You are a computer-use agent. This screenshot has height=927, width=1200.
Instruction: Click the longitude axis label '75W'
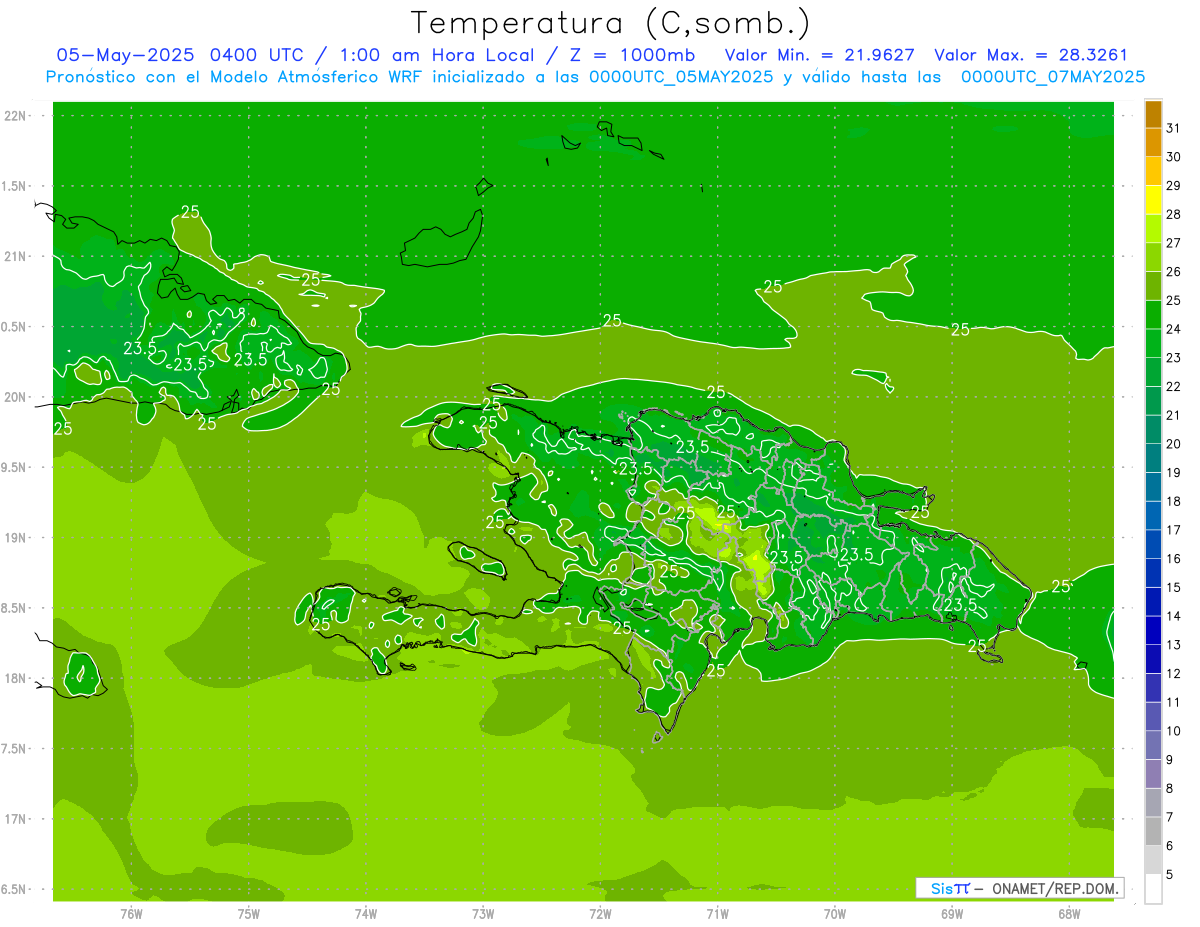coord(249,914)
